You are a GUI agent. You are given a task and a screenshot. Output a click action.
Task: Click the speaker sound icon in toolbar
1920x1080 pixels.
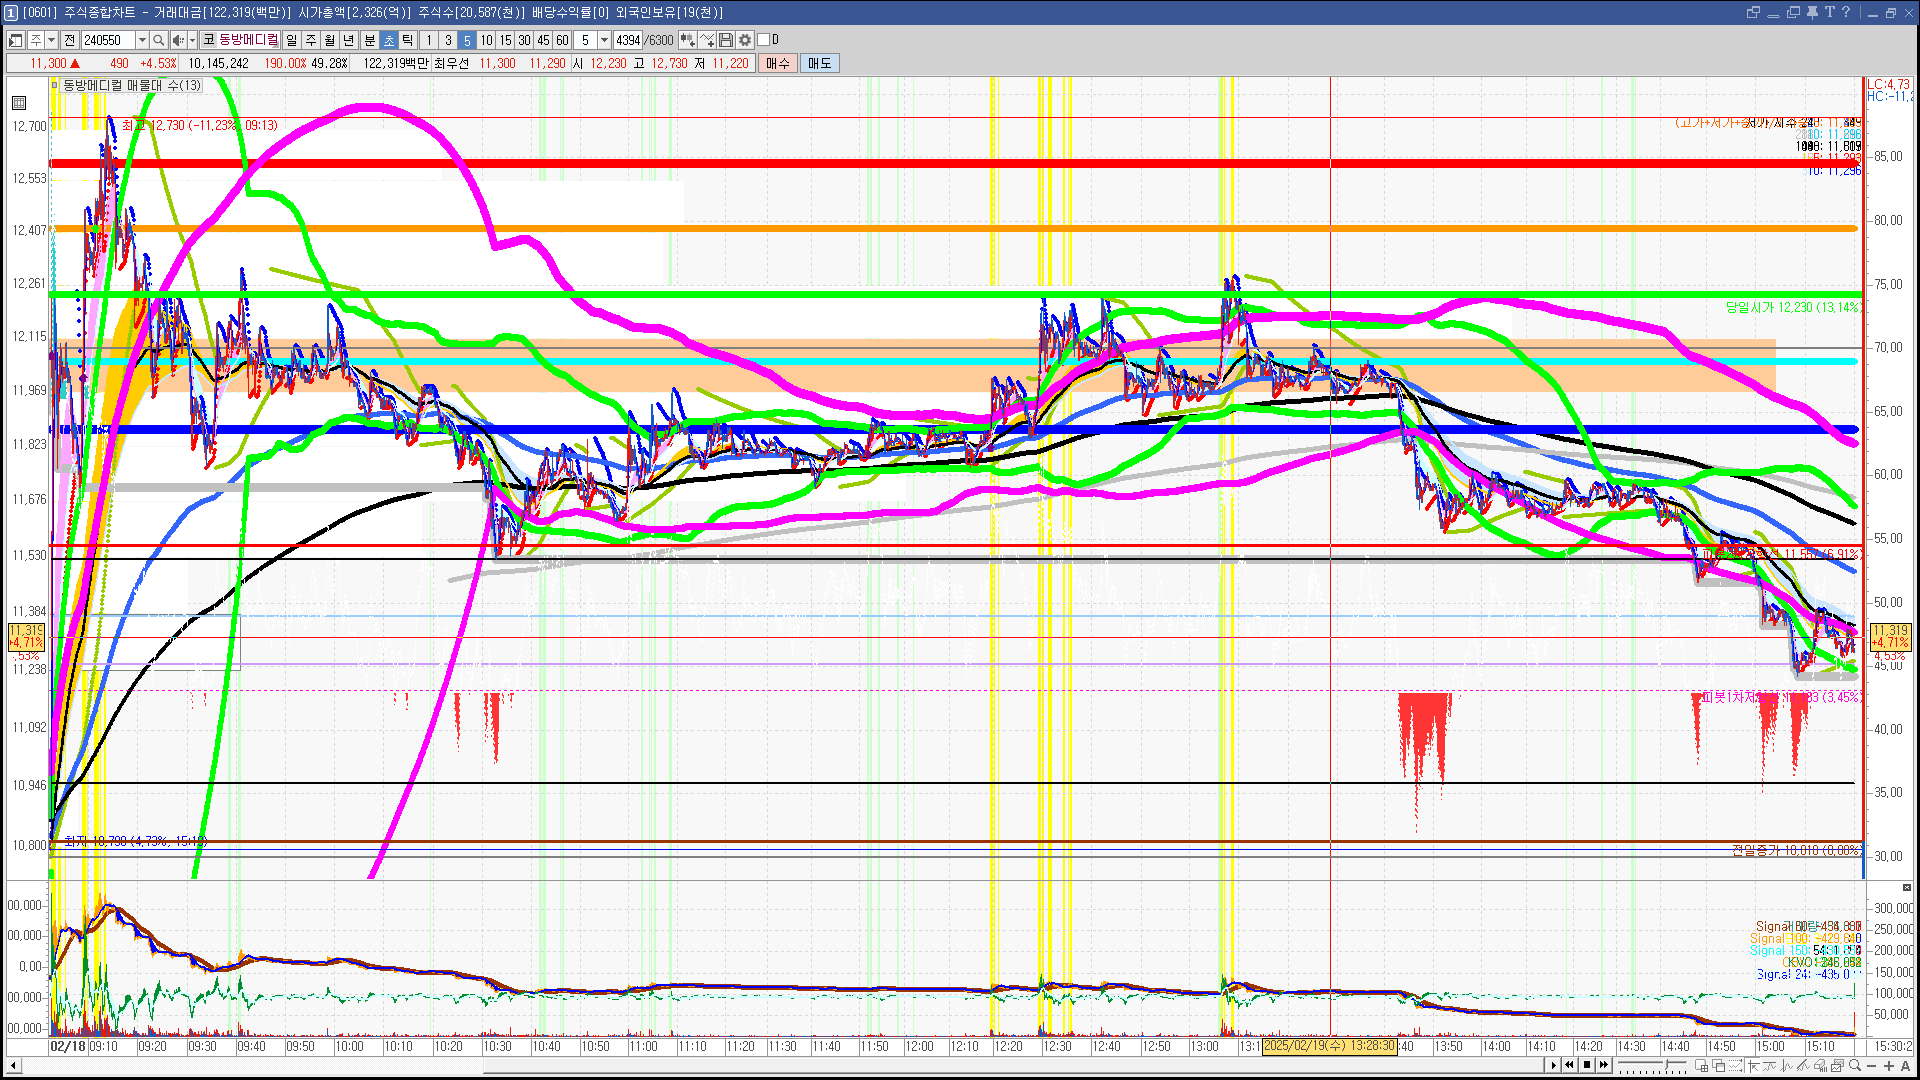click(x=177, y=40)
